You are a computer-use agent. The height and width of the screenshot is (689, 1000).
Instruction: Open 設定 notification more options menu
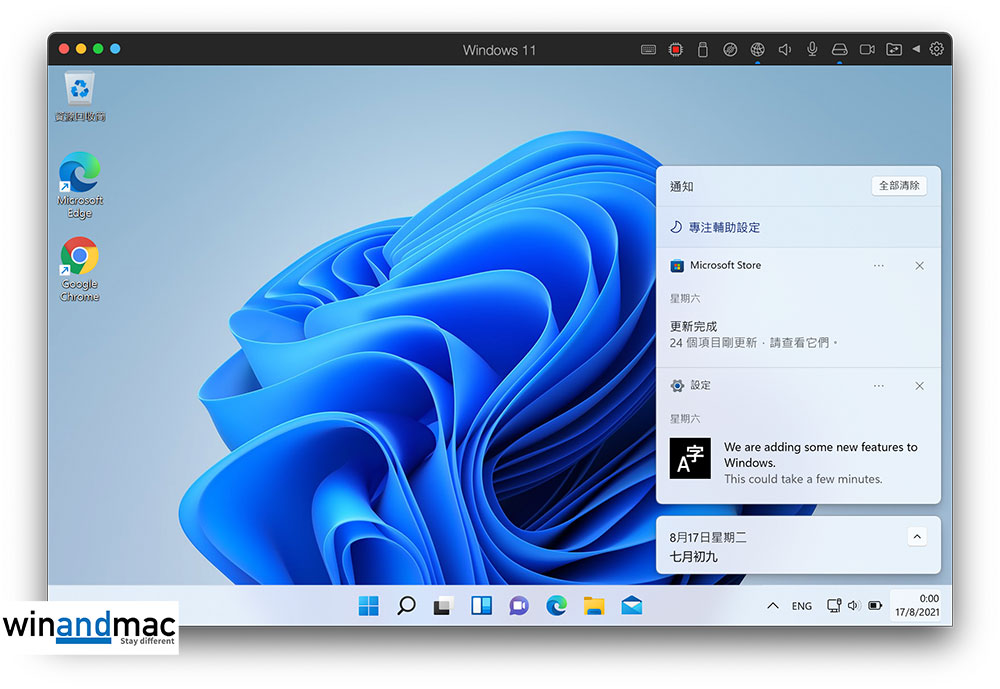[x=879, y=386]
